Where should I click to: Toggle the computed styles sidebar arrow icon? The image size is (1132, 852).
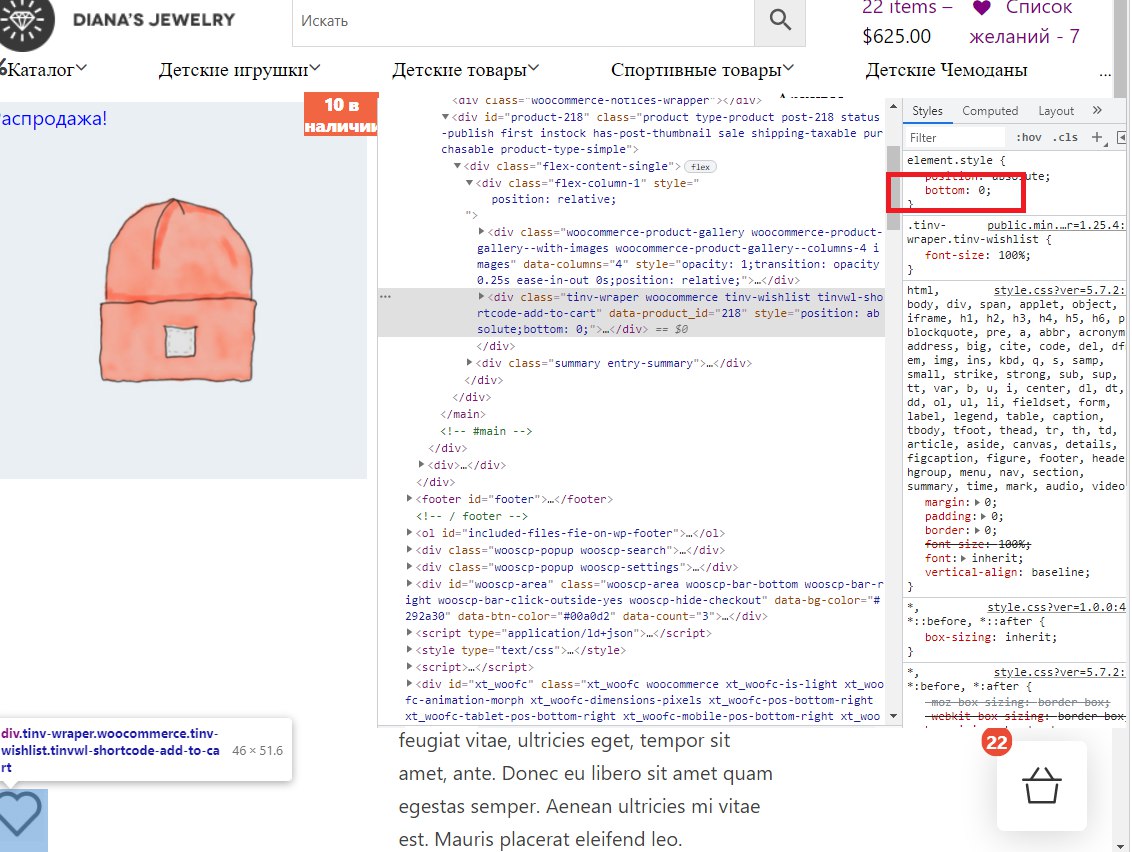pos(1121,137)
